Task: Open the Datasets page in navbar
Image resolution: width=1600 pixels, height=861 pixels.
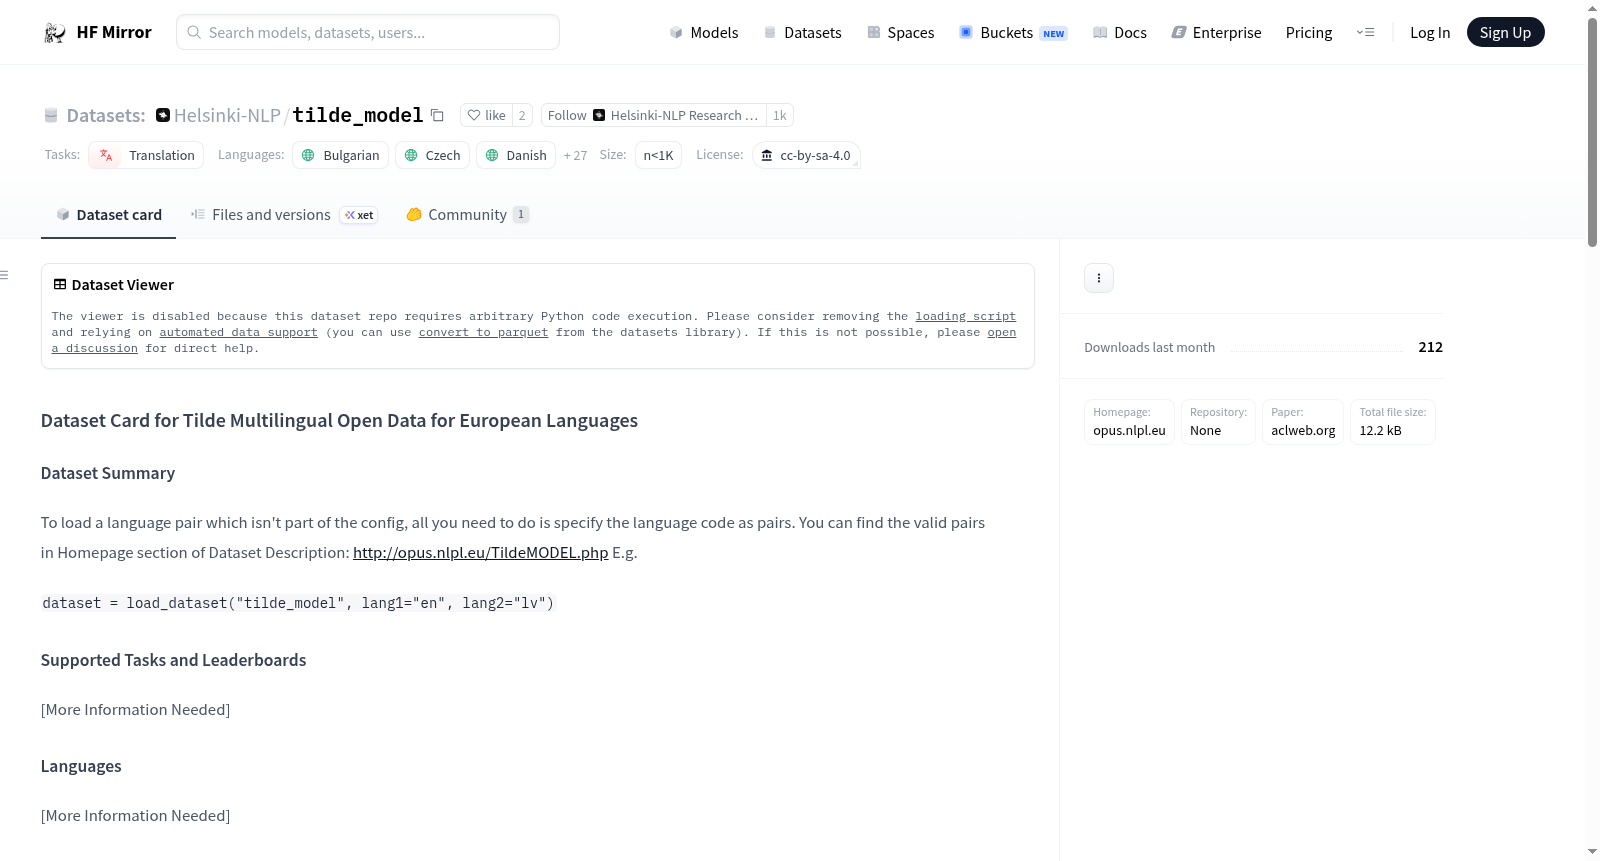Action: [x=802, y=33]
